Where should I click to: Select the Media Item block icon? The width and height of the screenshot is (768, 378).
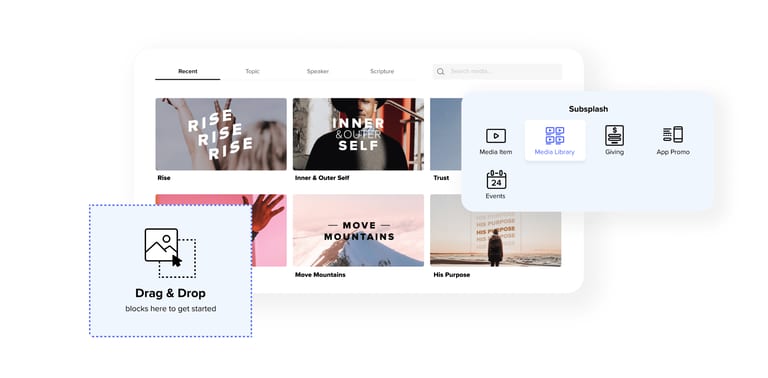496,136
